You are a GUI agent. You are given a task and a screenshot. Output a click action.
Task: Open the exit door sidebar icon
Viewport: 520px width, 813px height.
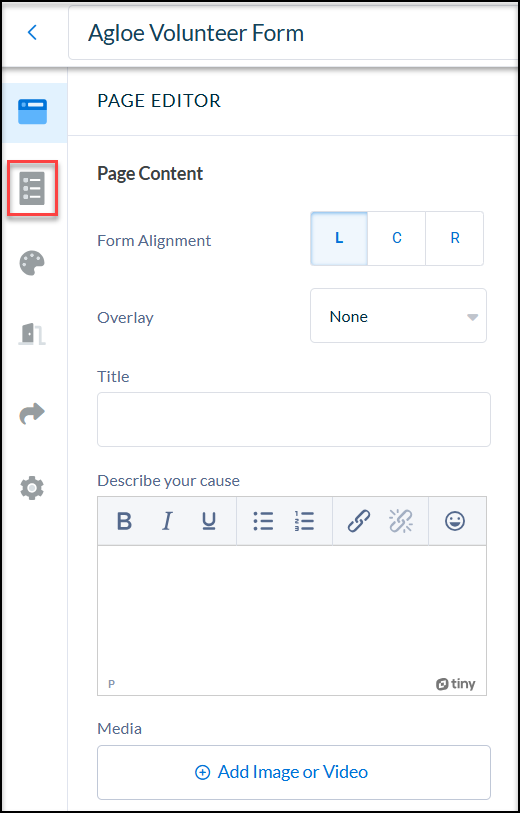click(32, 333)
